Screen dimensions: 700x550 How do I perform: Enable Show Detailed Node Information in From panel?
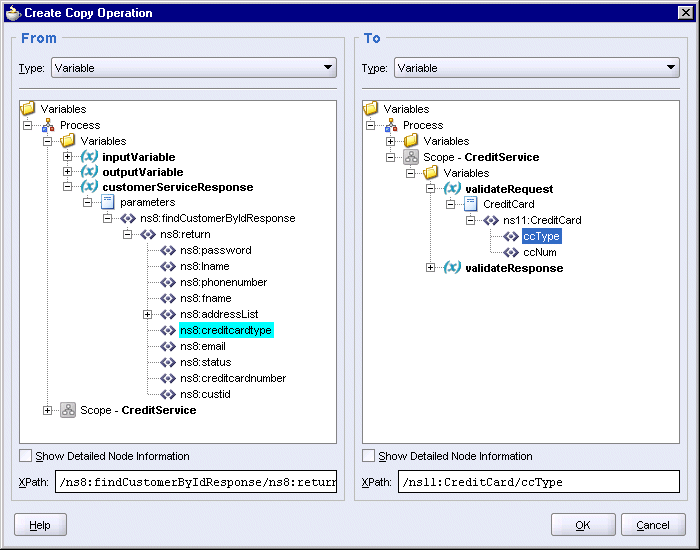(x=25, y=456)
